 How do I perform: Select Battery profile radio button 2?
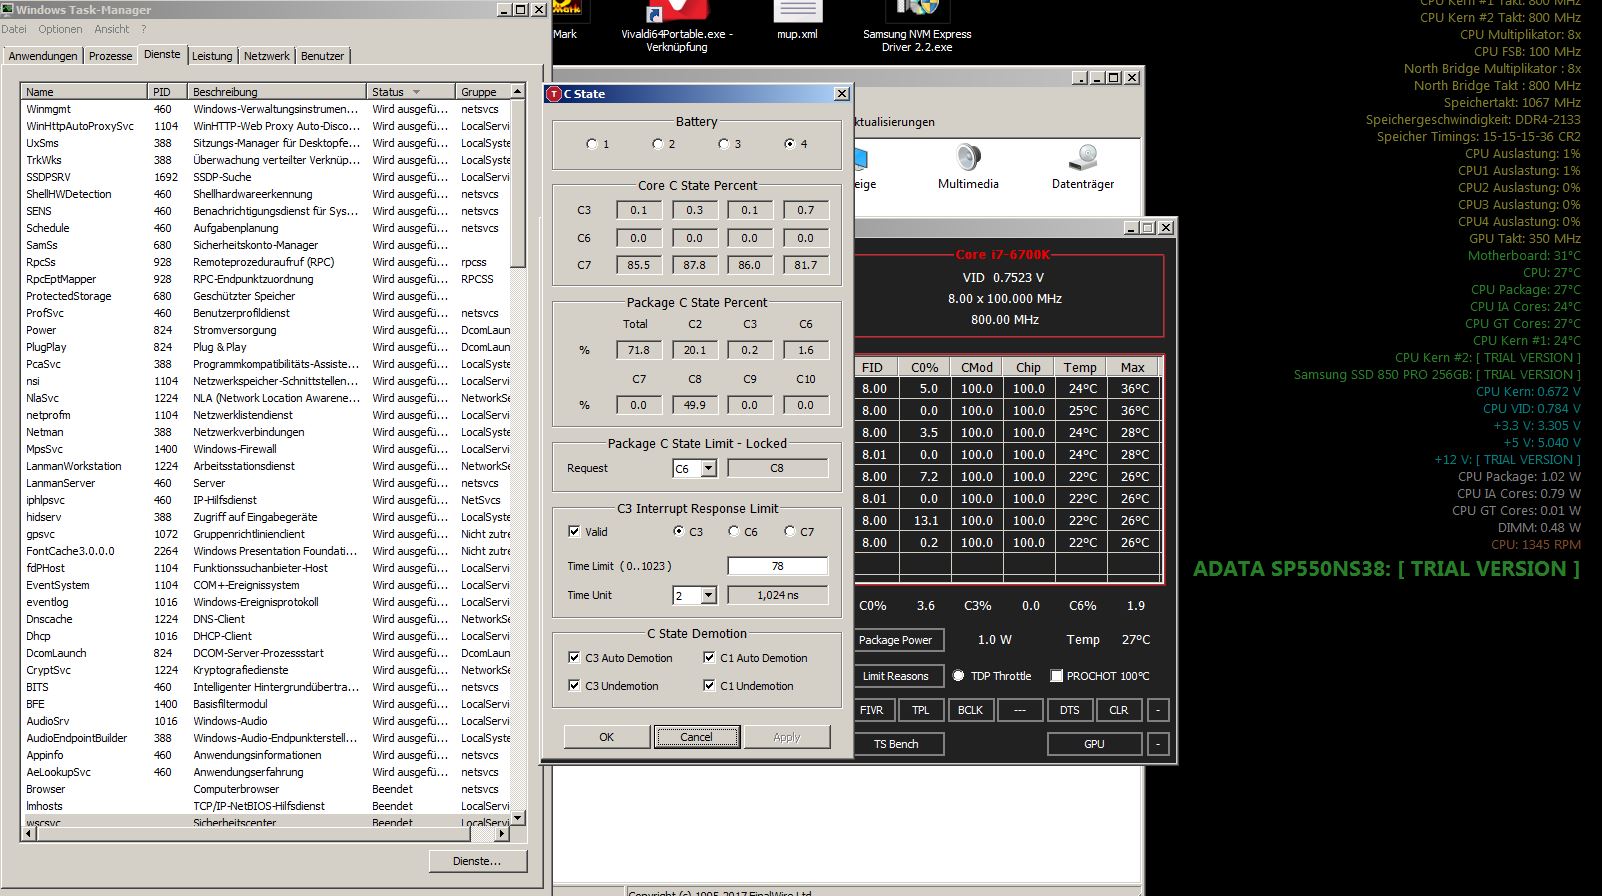[x=657, y=144]
